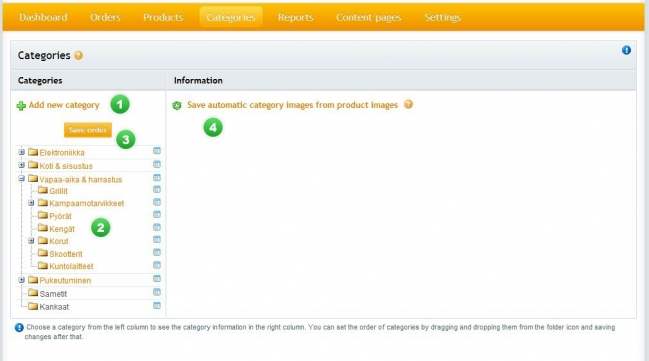The image size is (649, 361).
Task: Go to the Settings tab
Action: click(442, 17)
